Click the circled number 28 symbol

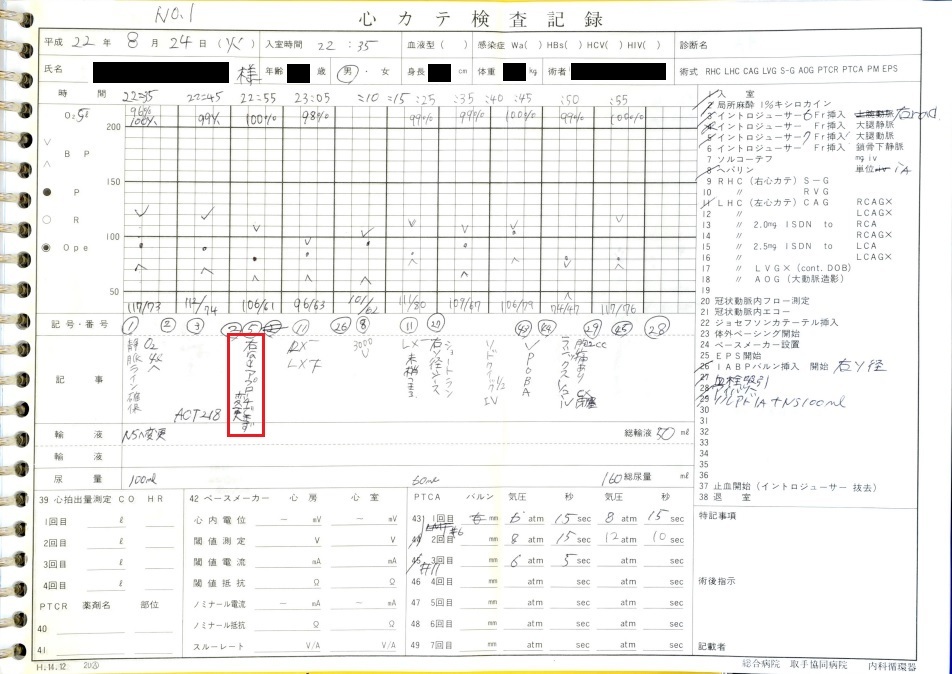click(x=657, y=325)
